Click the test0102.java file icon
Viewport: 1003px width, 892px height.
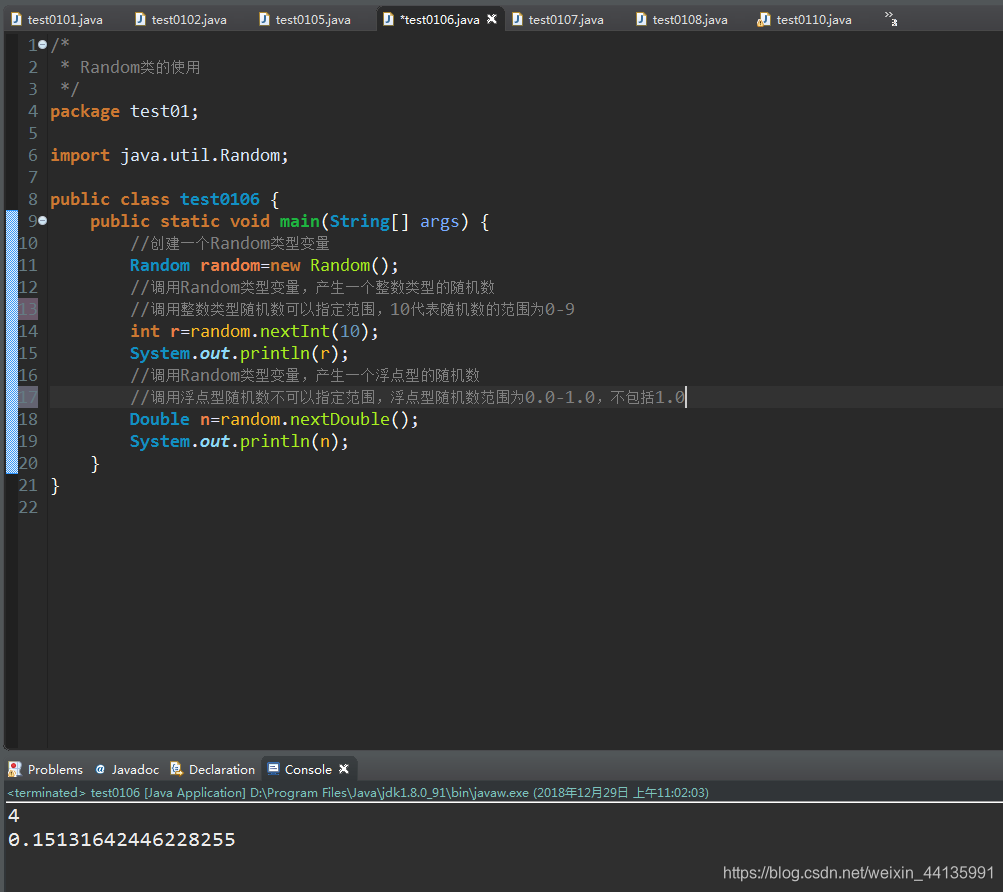[140, 19]
